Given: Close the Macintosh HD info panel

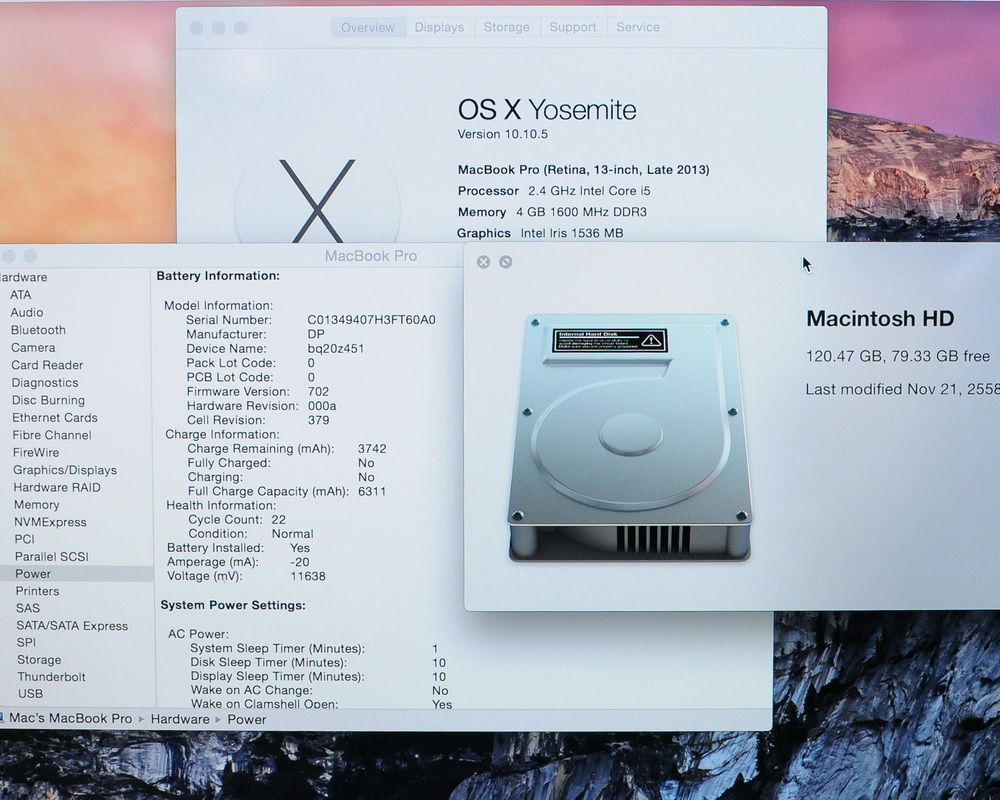Looking at the screenshot, I should [483, 262].
